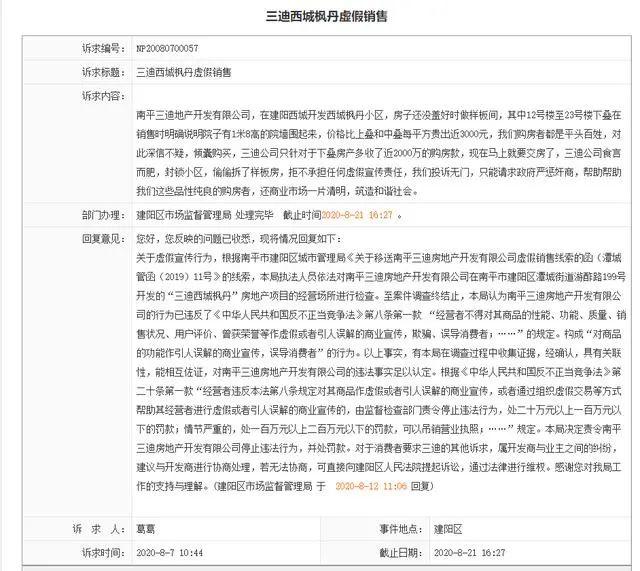Click the 事件地点 label
The height and width of the screenshot is (571, 640).
(401, 529)
